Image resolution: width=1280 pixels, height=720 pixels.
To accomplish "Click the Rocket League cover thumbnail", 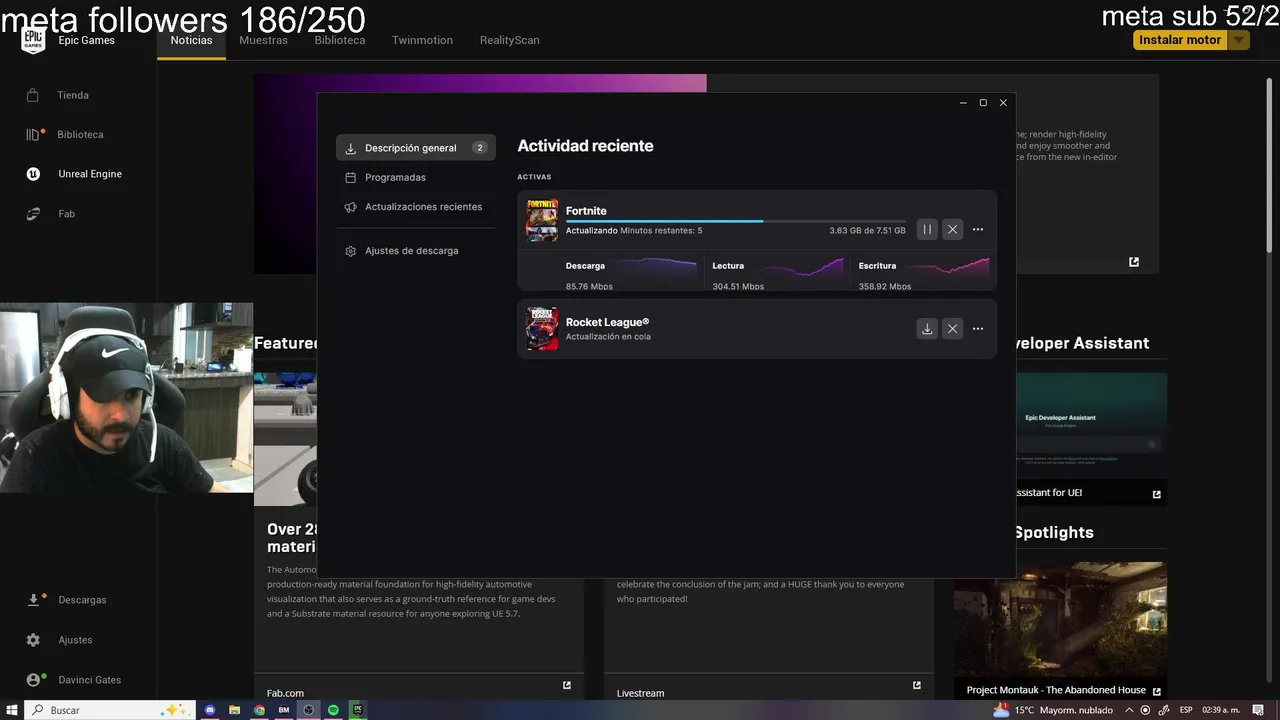I will click(x=542, y=328).
